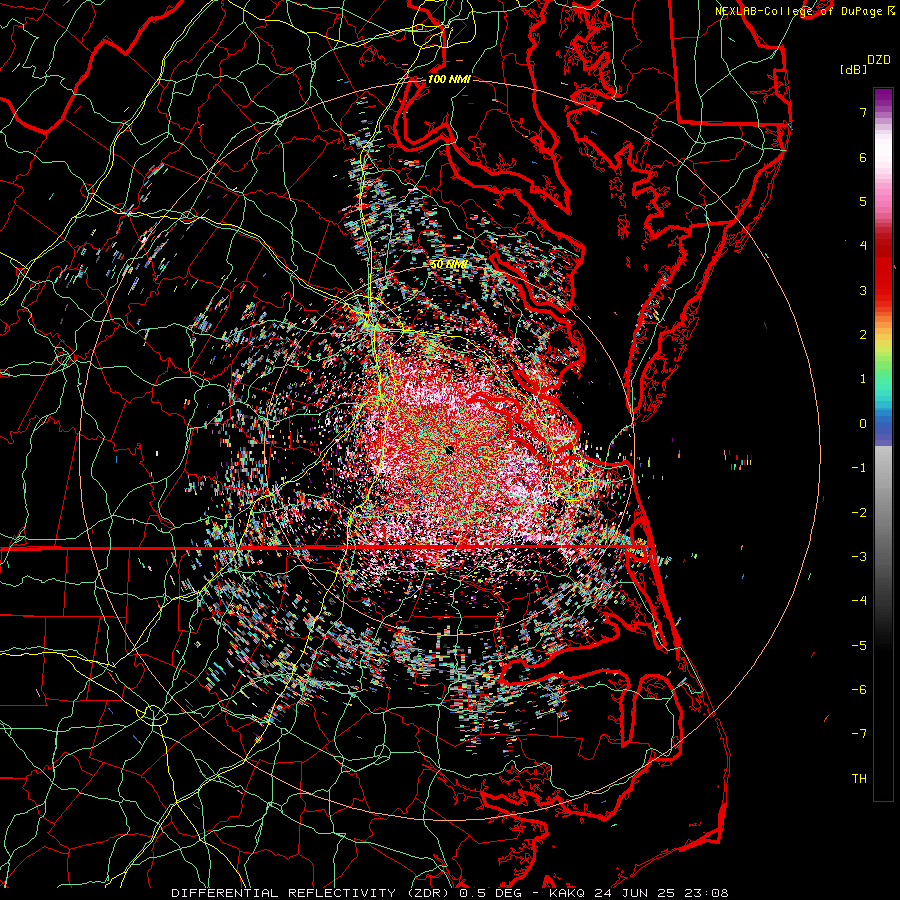Click the 24 JUN 25 23:08 timestamp
The image size is (900, 900).
coord(660,893)
